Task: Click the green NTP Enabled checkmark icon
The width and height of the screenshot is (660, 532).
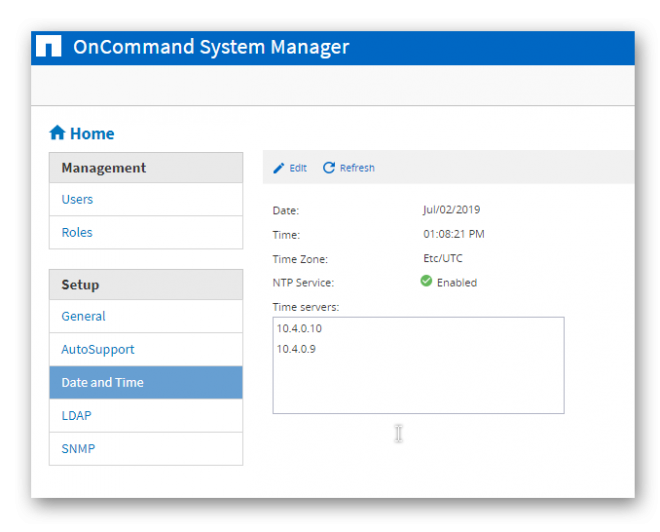Action: (426, 281)
